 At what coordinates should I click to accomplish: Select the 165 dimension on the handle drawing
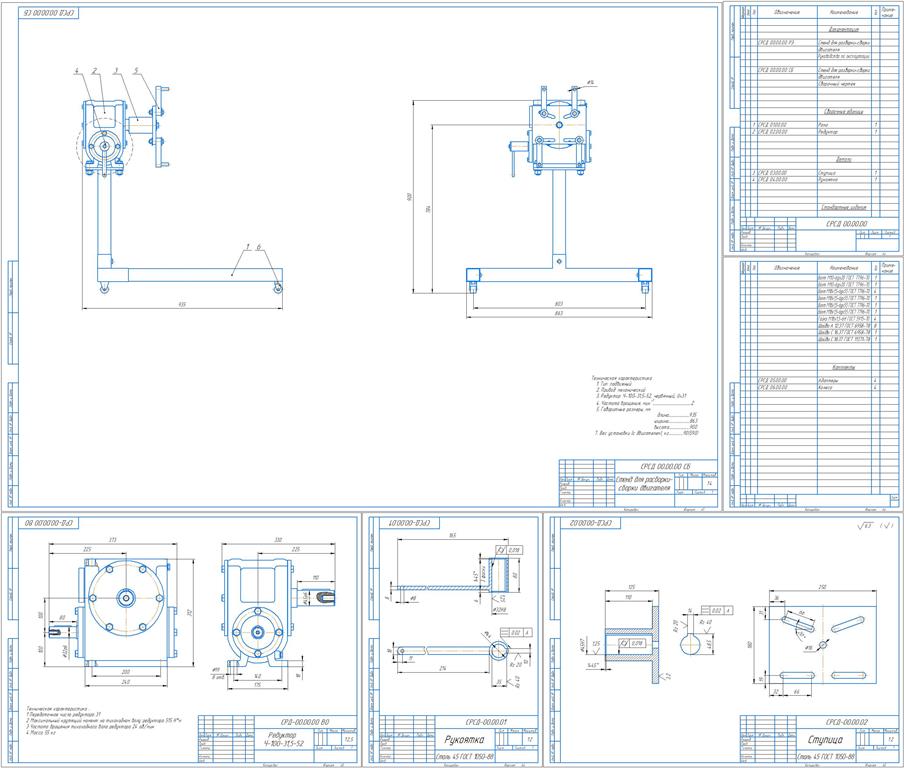pyautogui.click(x=451, y=536)
